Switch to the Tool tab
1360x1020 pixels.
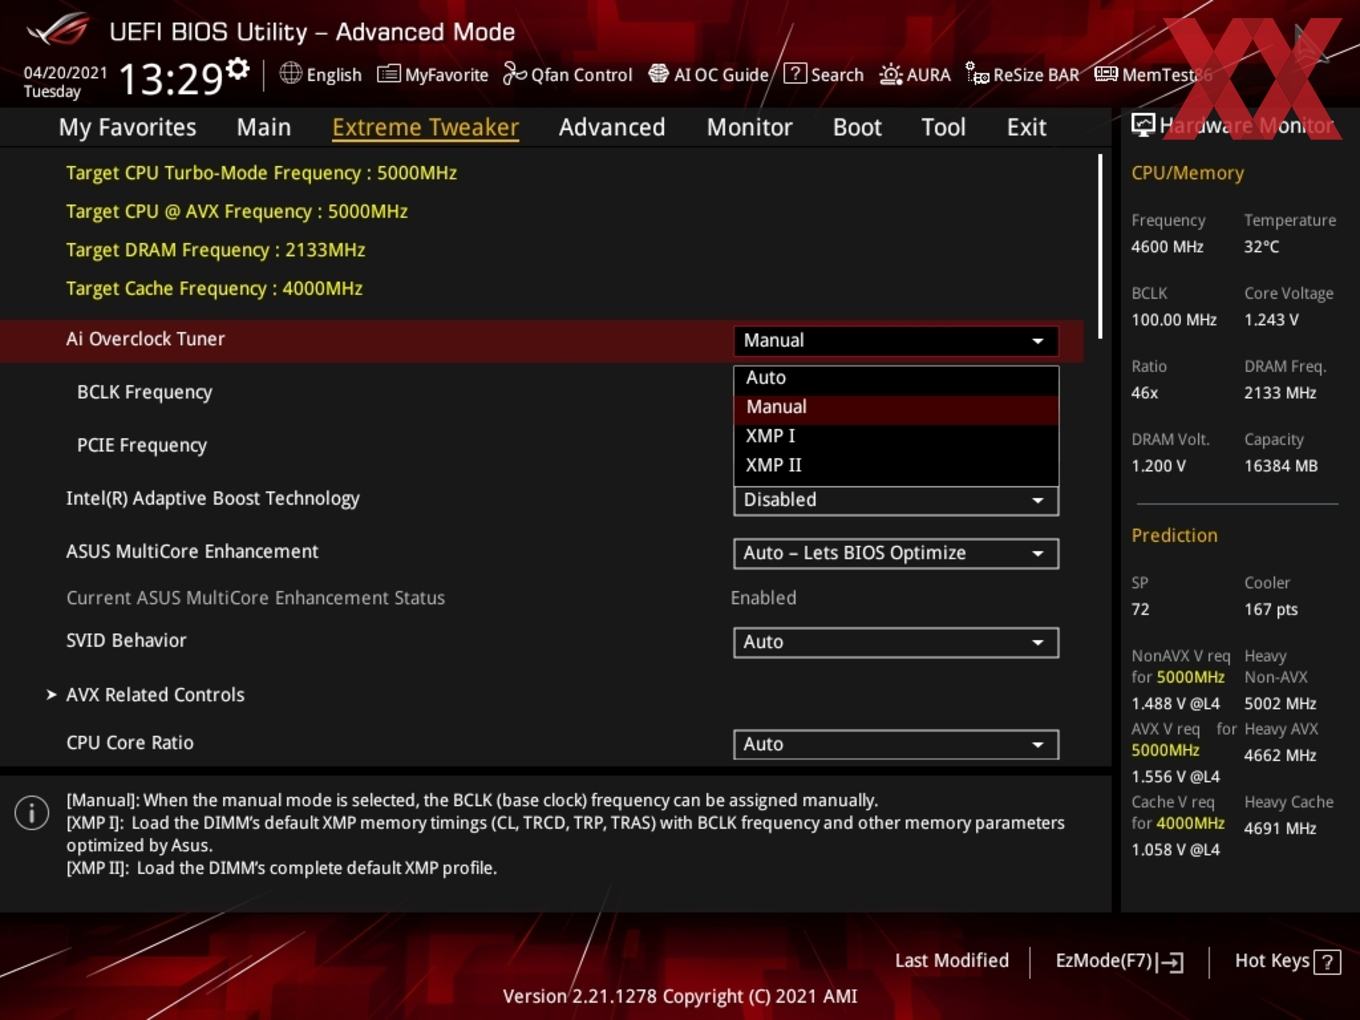[943, 127]
